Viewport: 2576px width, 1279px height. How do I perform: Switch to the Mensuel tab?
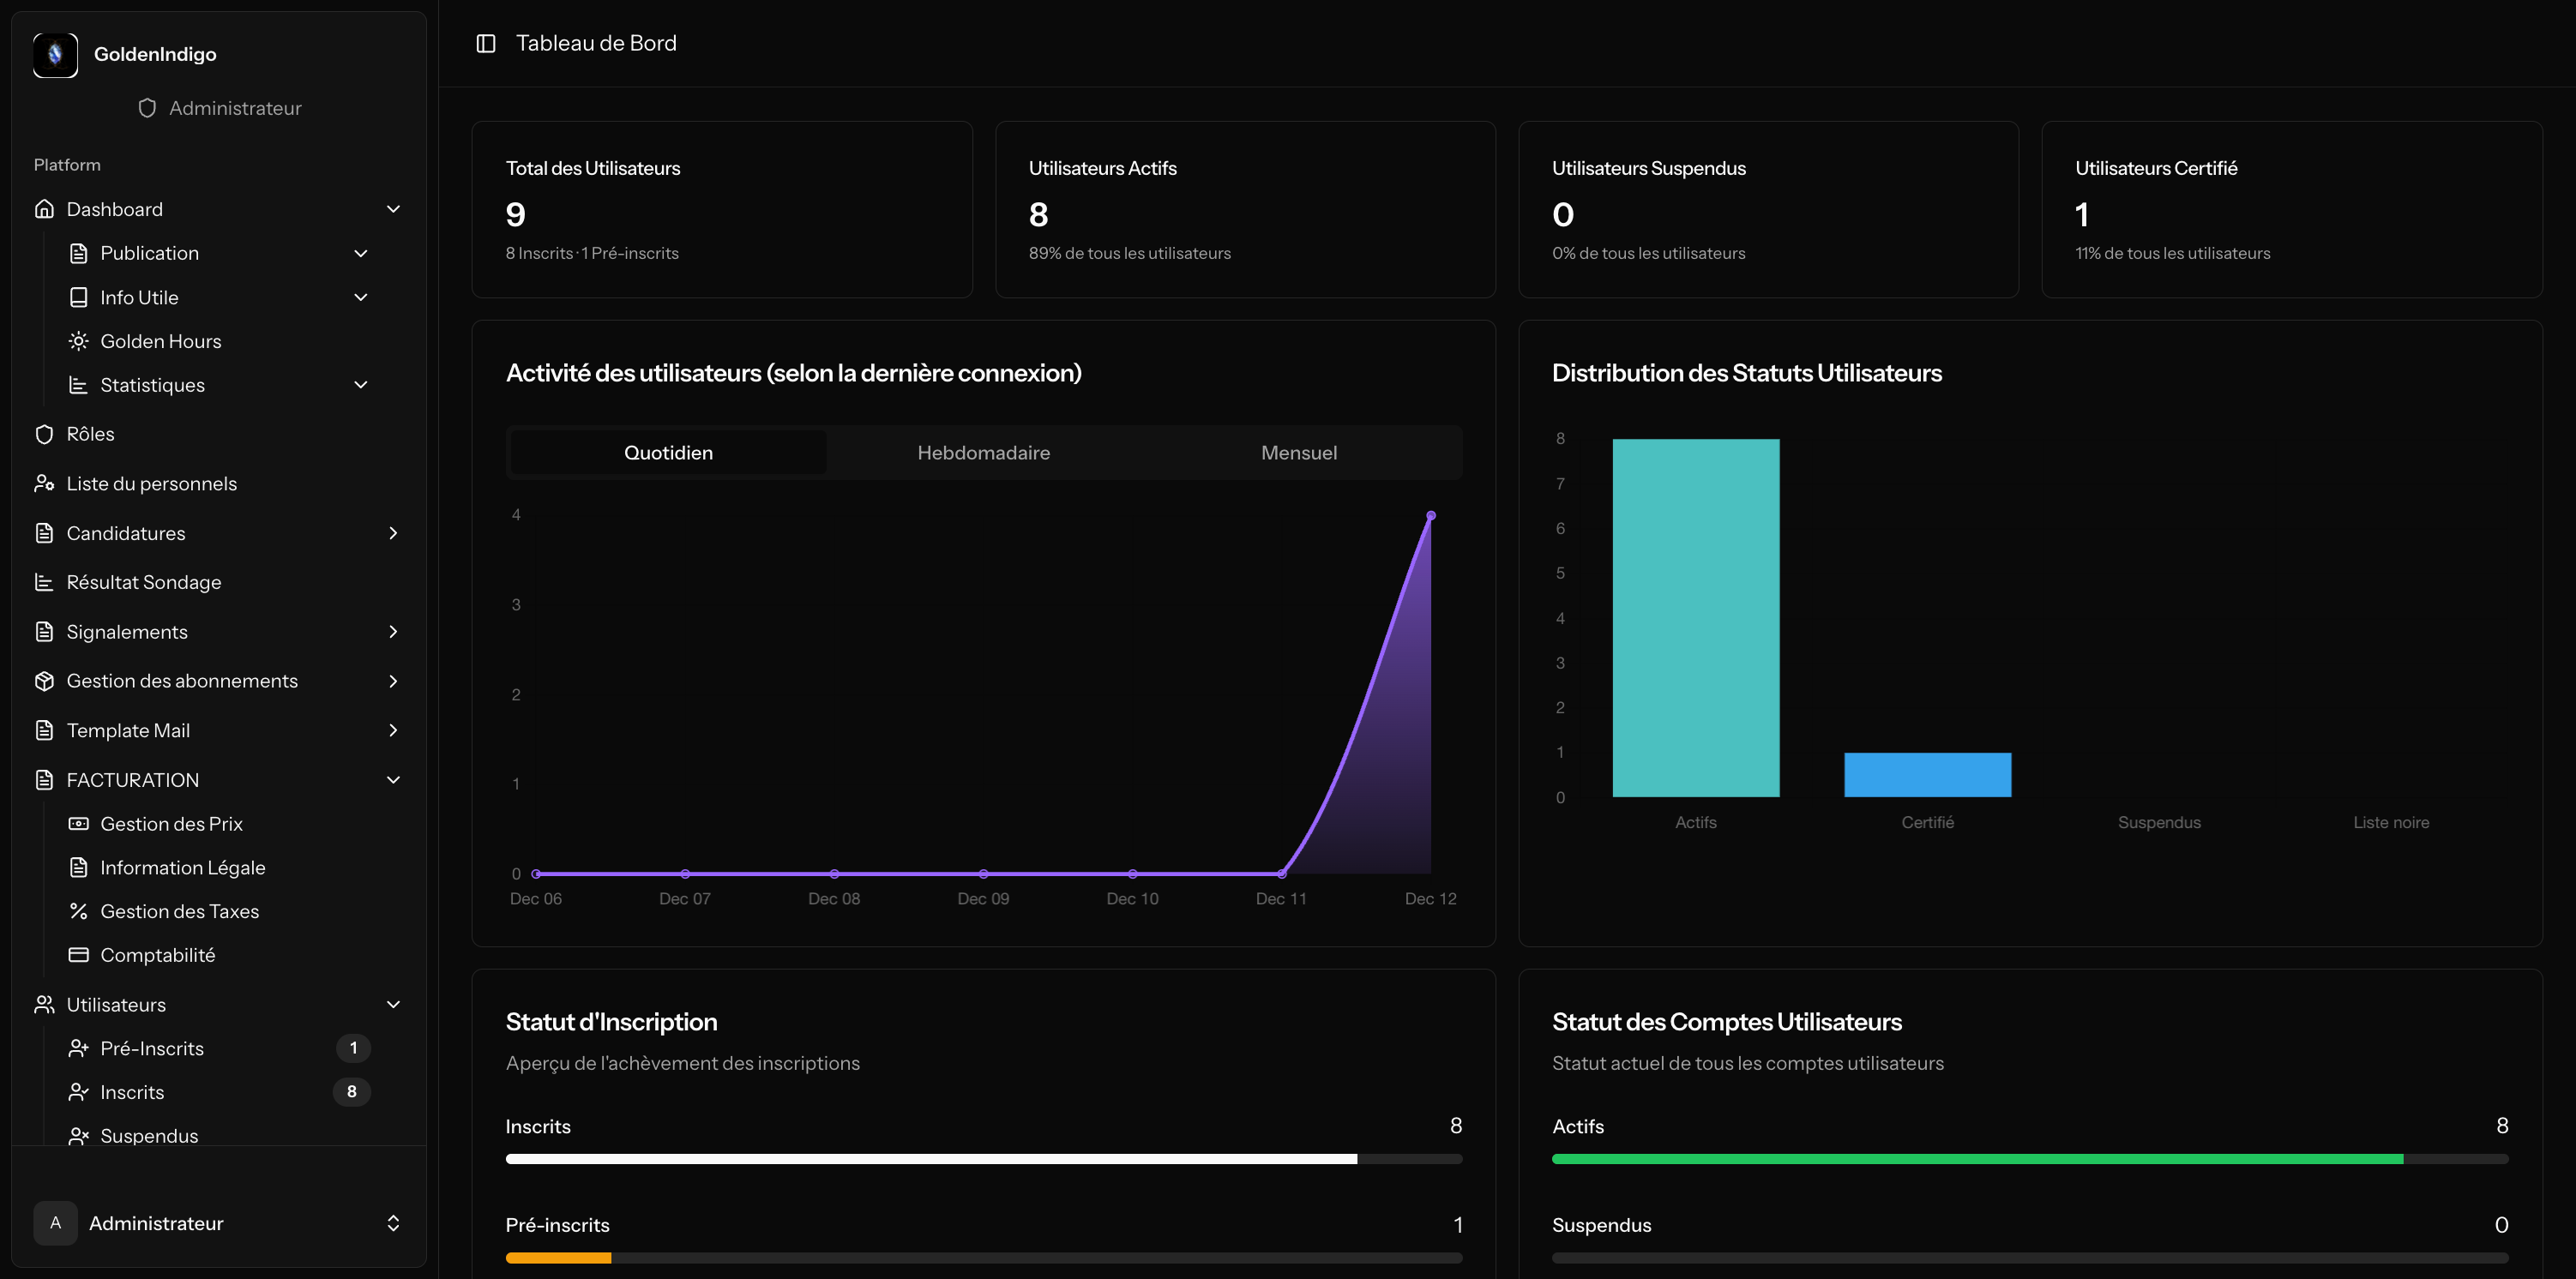(1299, 453)
